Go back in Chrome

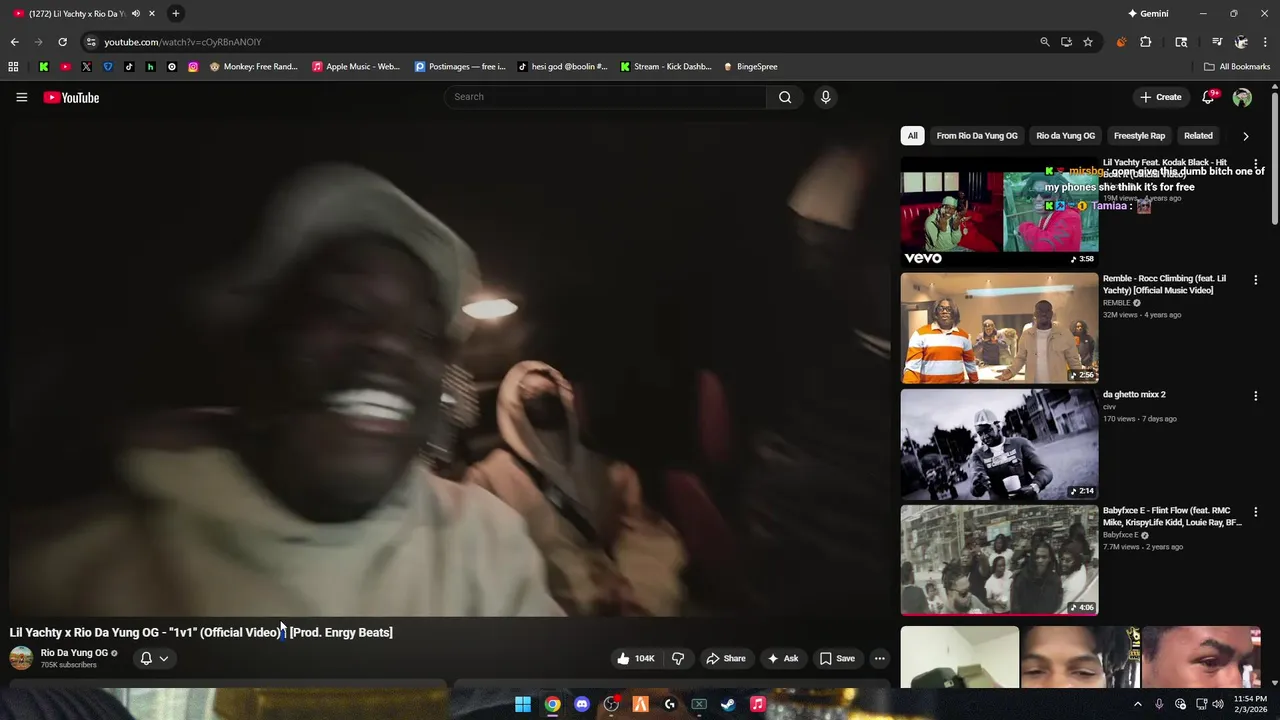coord(14,42)
